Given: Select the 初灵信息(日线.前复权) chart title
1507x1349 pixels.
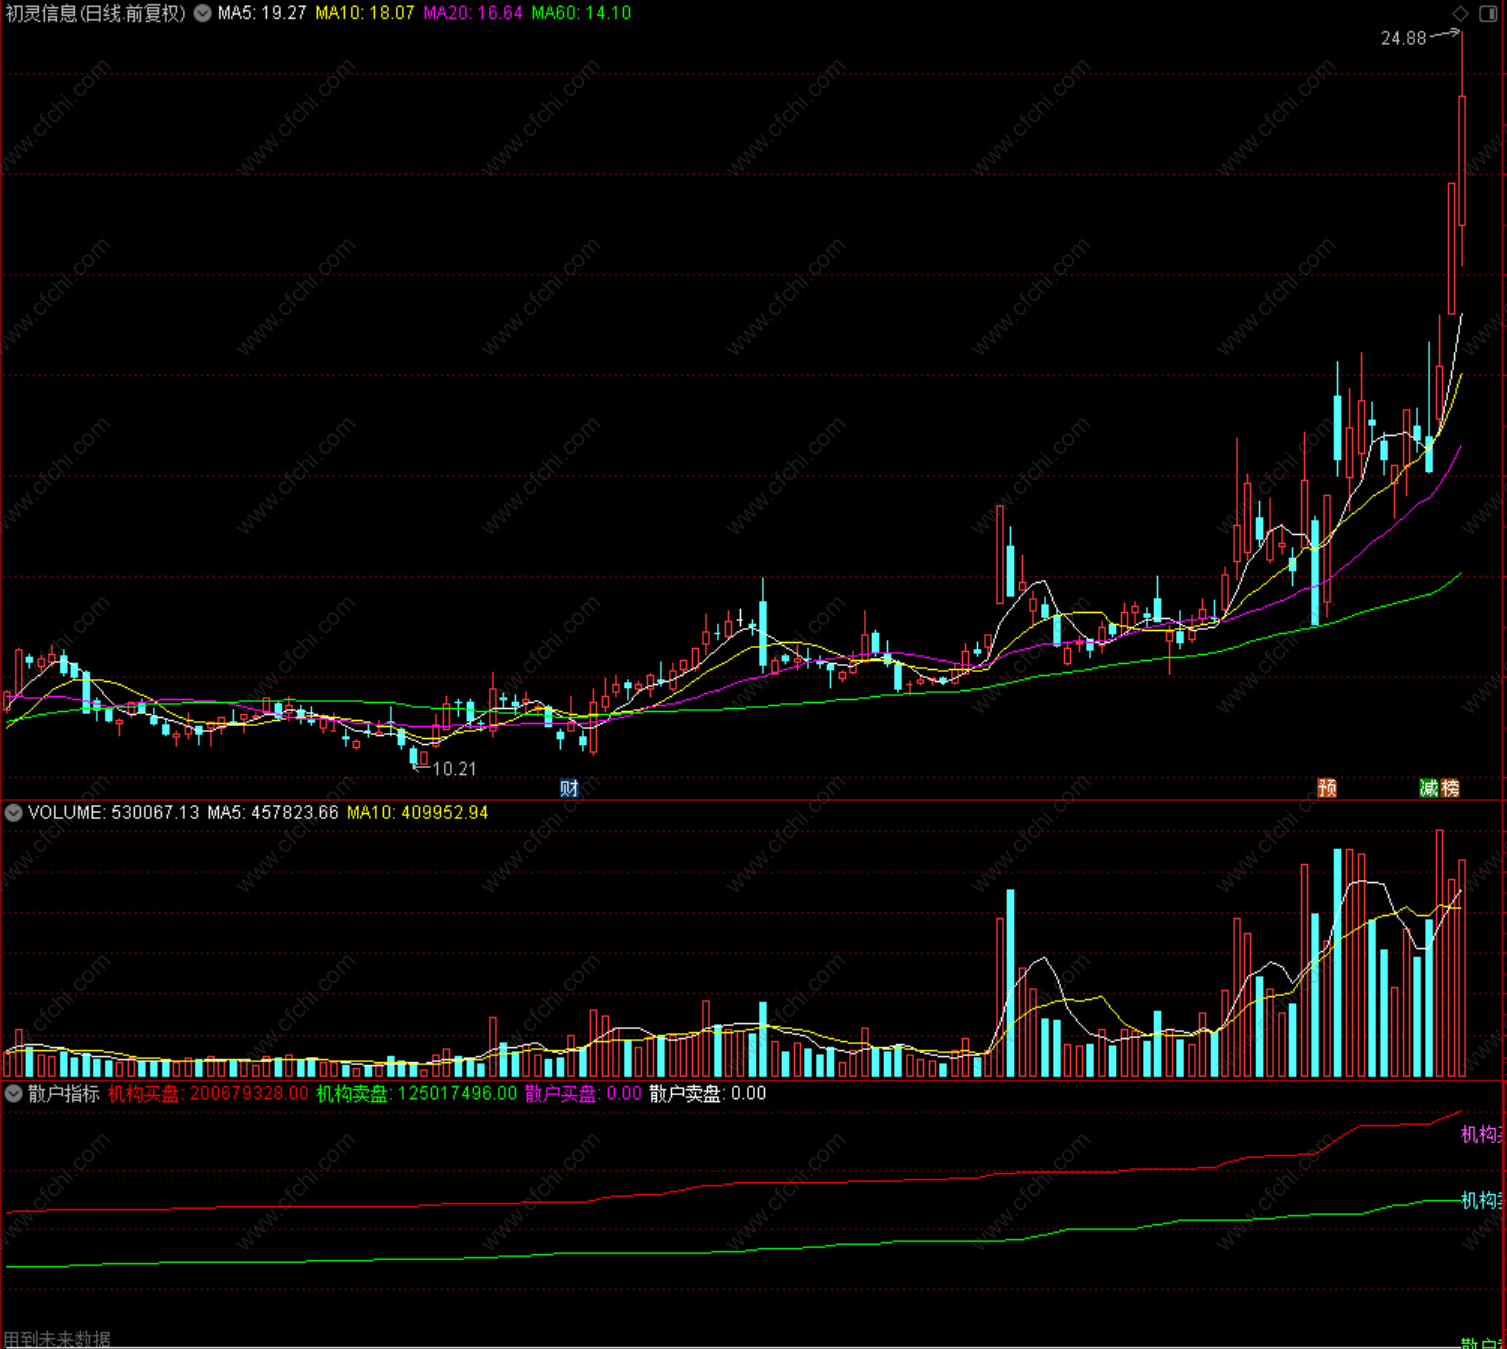Looking at the screenshot, I should coord(96,13).
